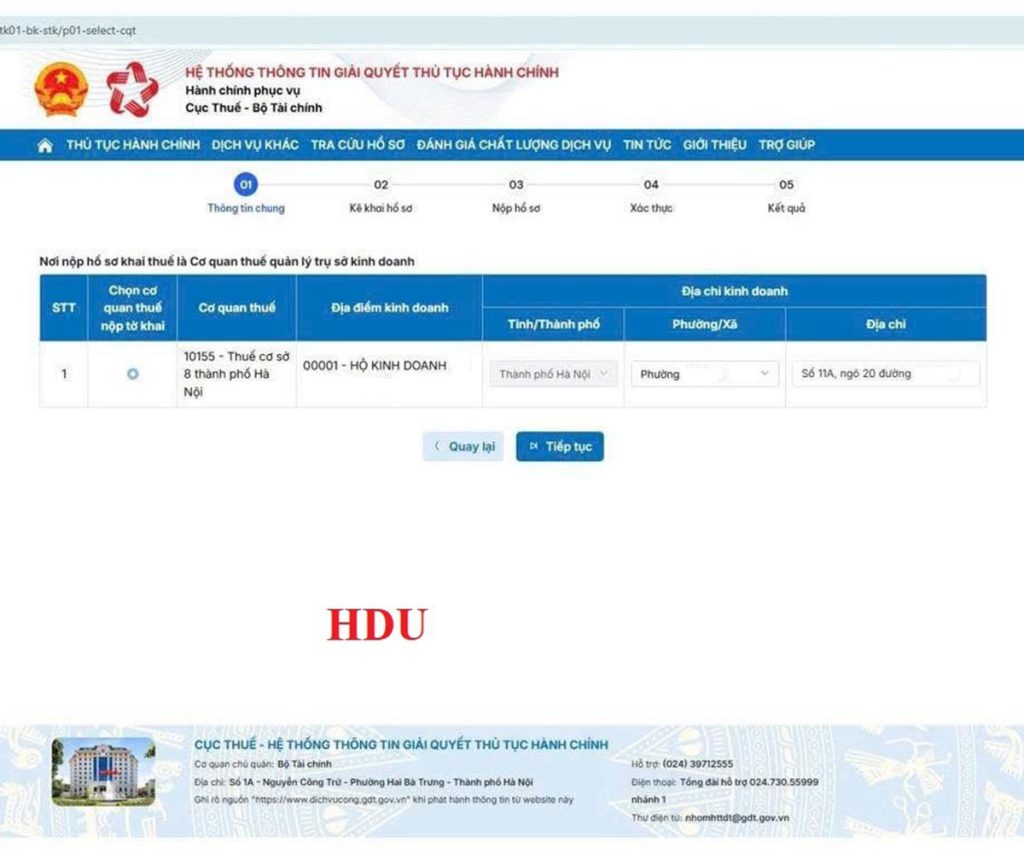
Task: Open the Thành phố Hà Nội dropdown
Action: [x=553, y=374]
